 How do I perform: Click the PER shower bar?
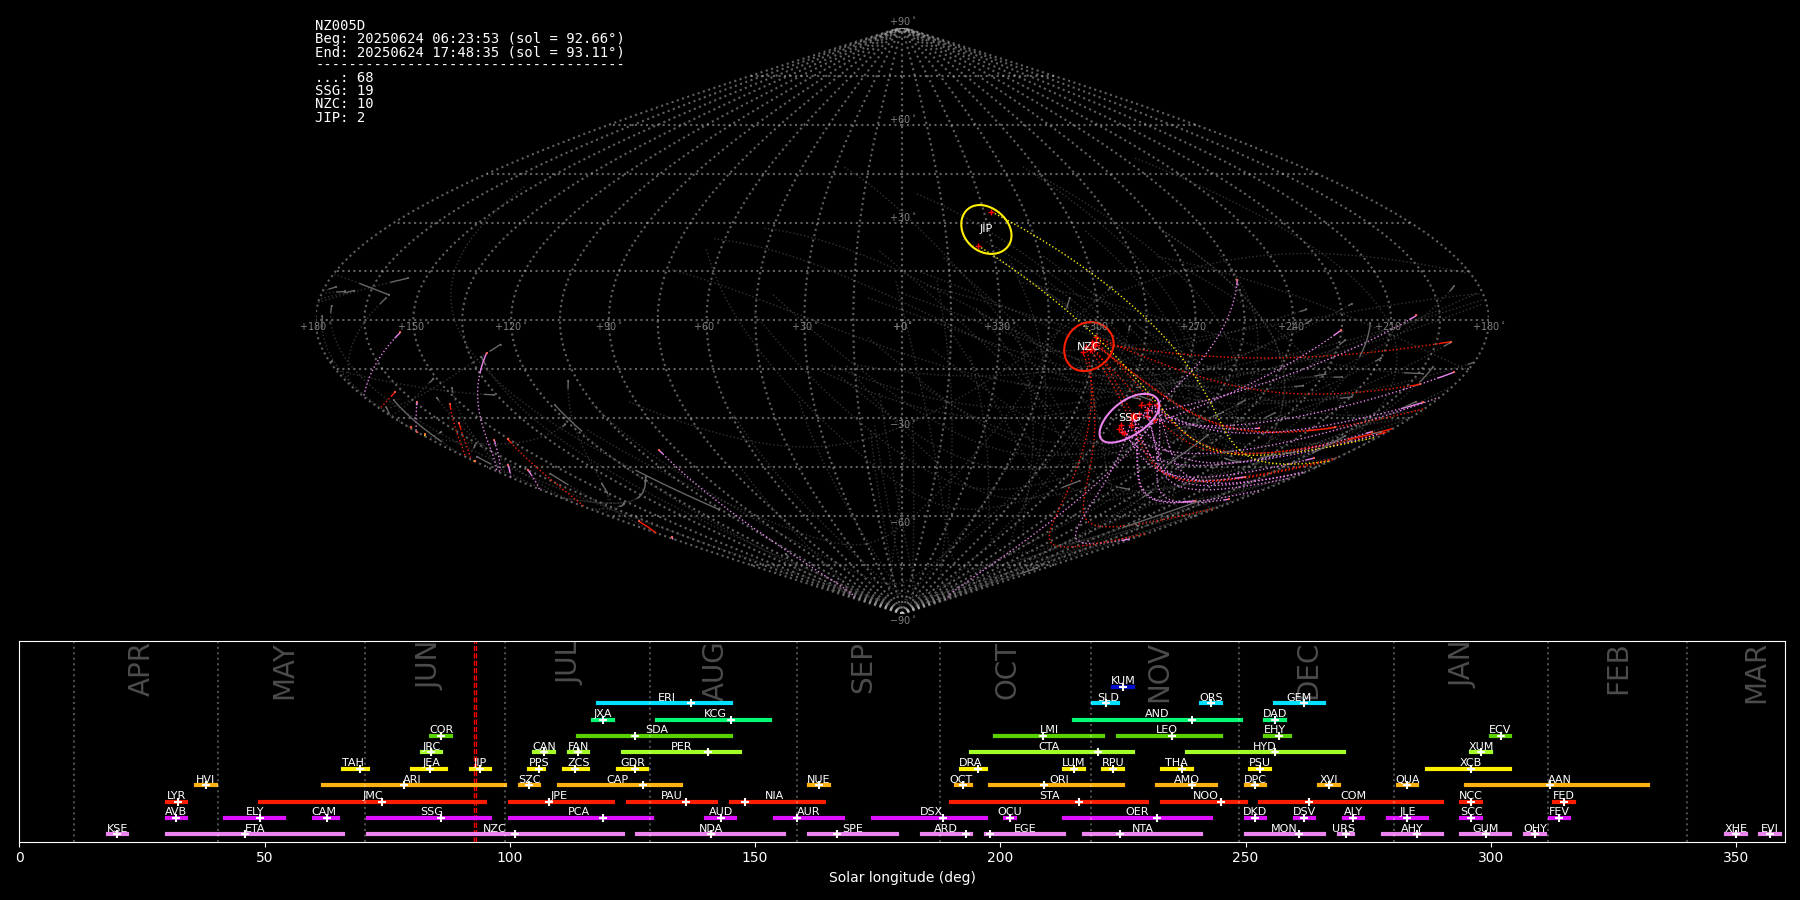pos(681,752)
